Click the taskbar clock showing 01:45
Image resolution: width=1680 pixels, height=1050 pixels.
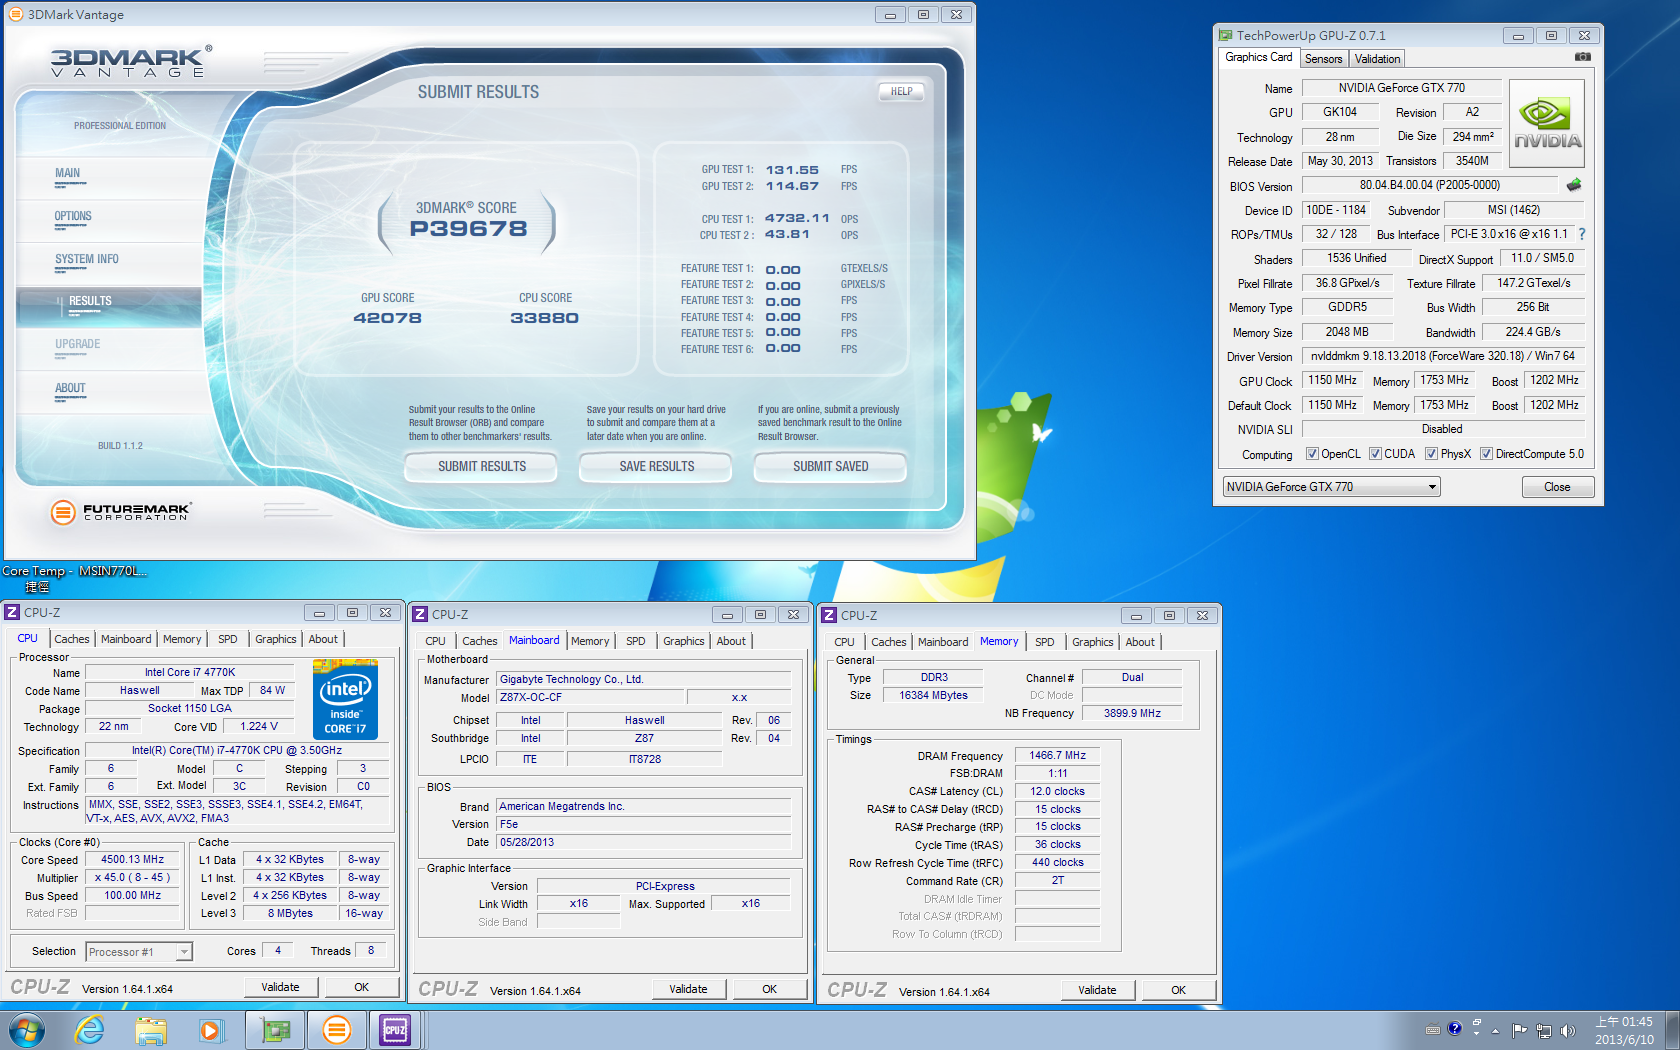(x=1624, y=1031)
